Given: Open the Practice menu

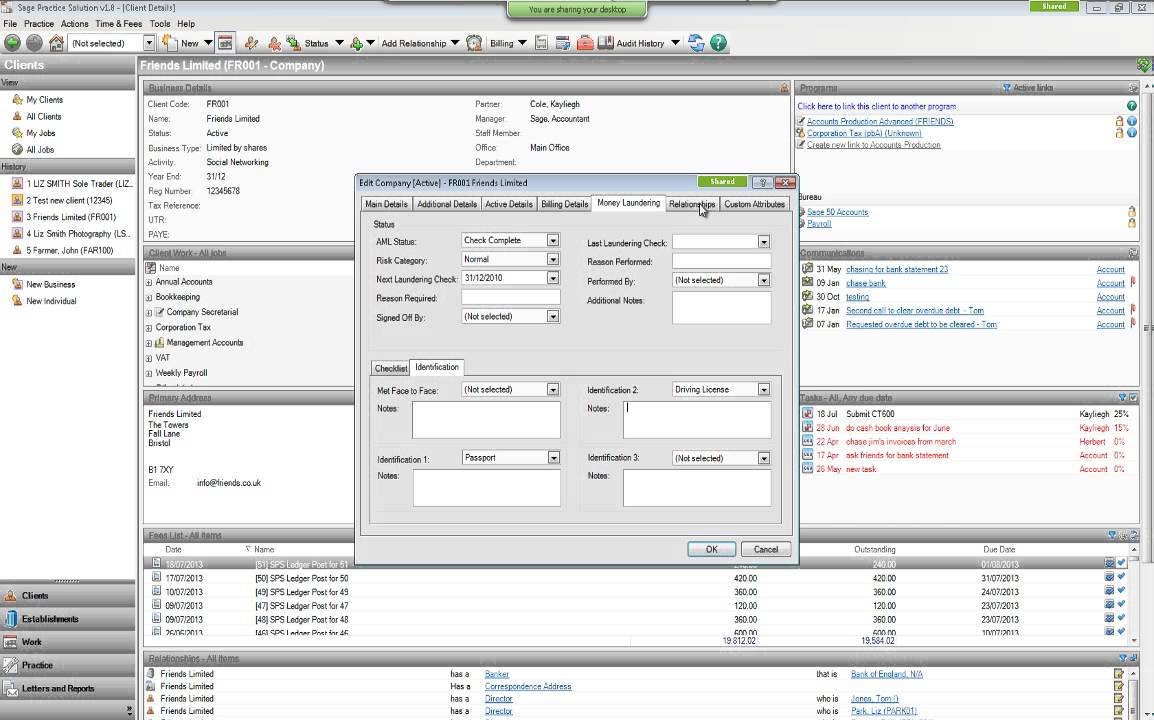Looking at the screenshot, I should click(39, 24).
